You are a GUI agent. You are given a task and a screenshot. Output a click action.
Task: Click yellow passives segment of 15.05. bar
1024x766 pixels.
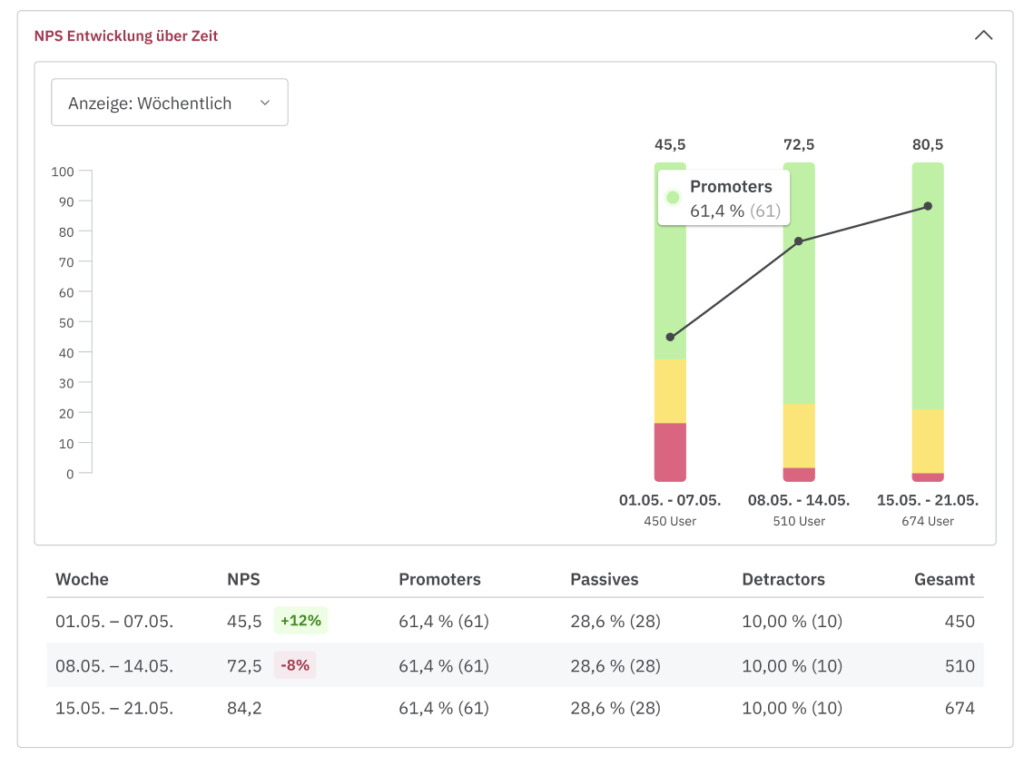click(927, 441)
